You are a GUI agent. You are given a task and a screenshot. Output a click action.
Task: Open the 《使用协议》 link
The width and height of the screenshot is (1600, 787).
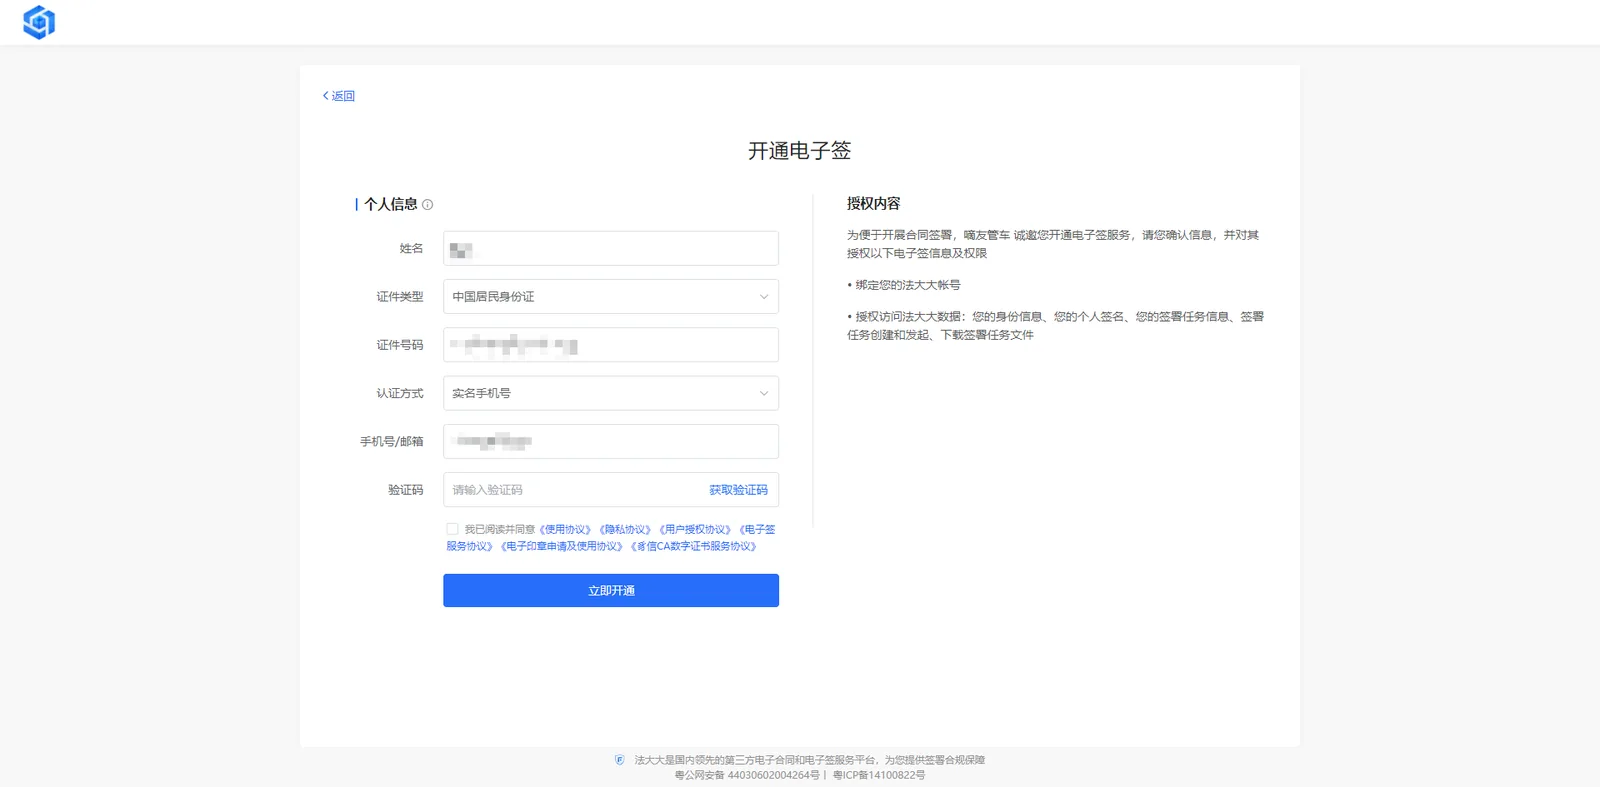565,530
